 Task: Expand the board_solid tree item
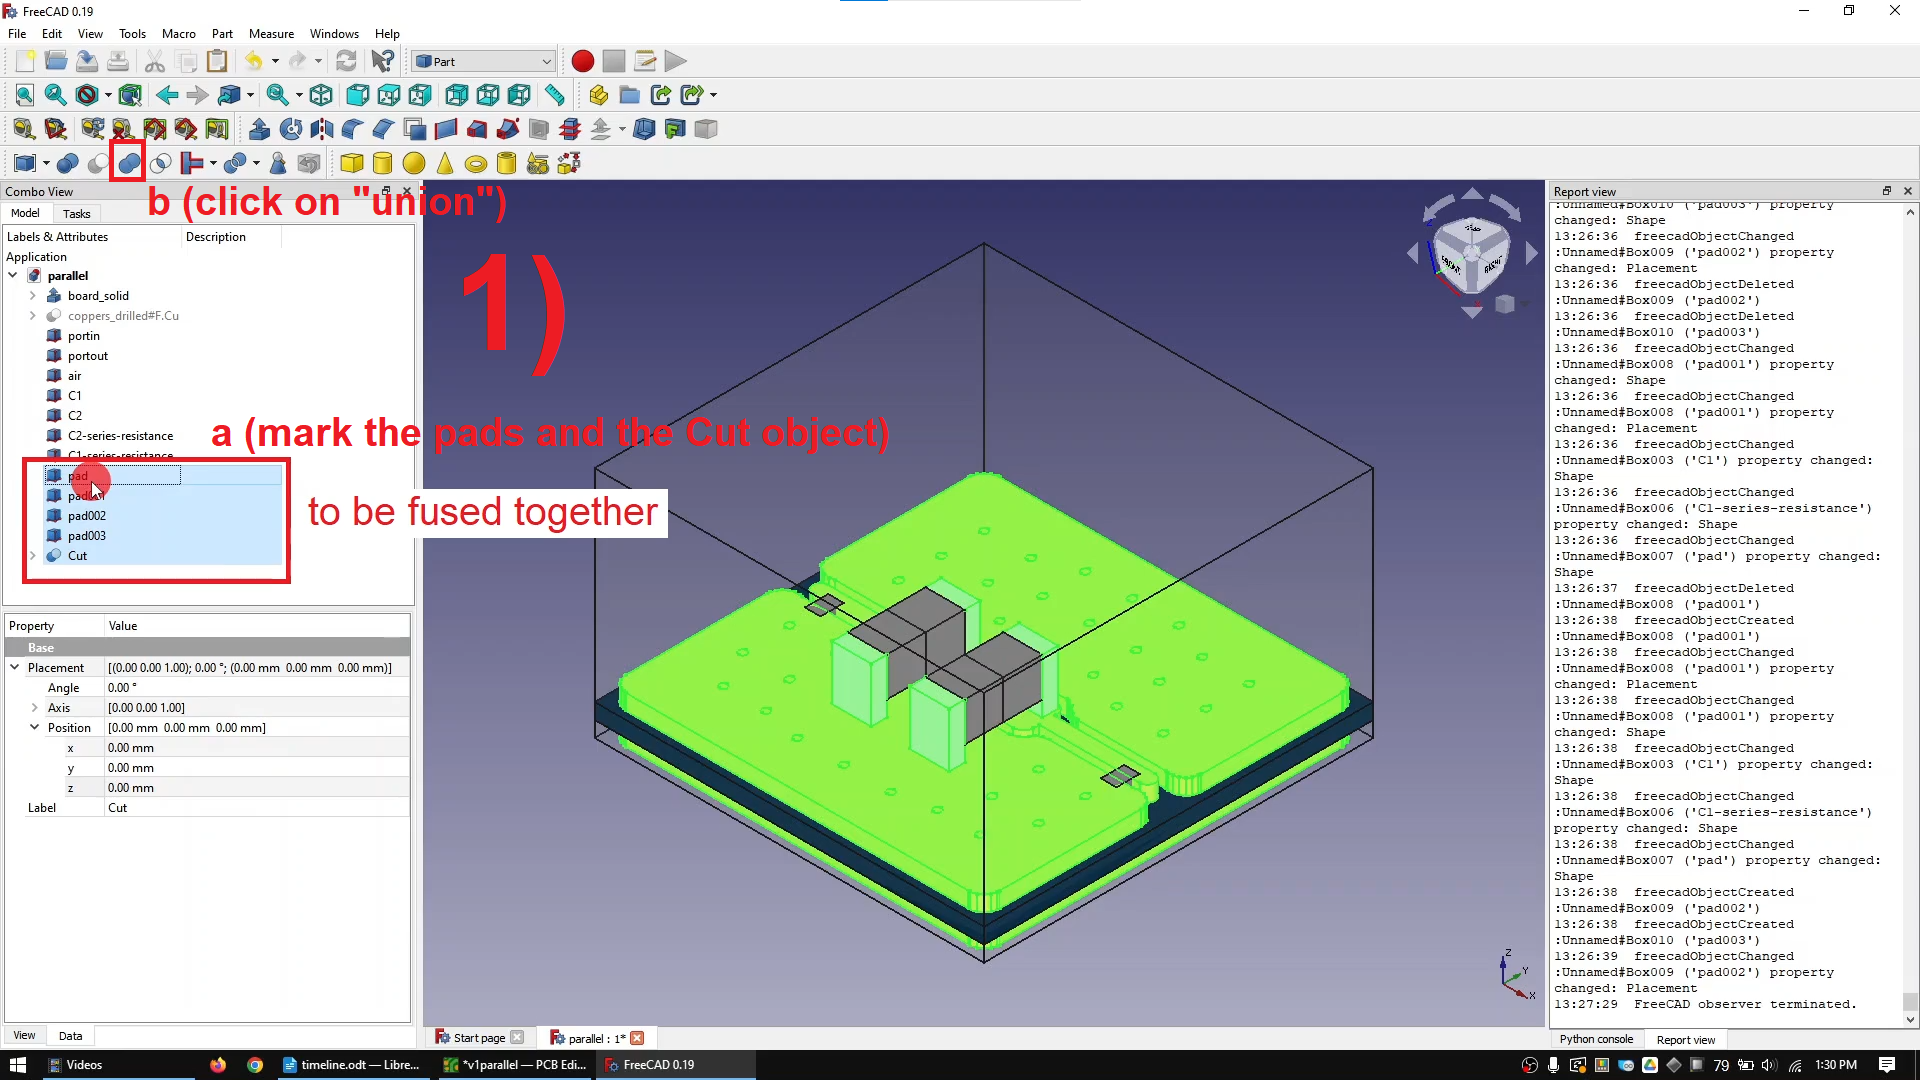(31, 295)
